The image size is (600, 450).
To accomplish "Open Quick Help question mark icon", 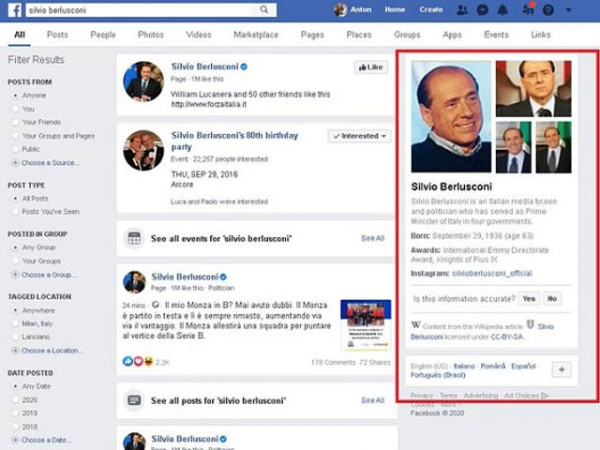I will click(548, 10).
